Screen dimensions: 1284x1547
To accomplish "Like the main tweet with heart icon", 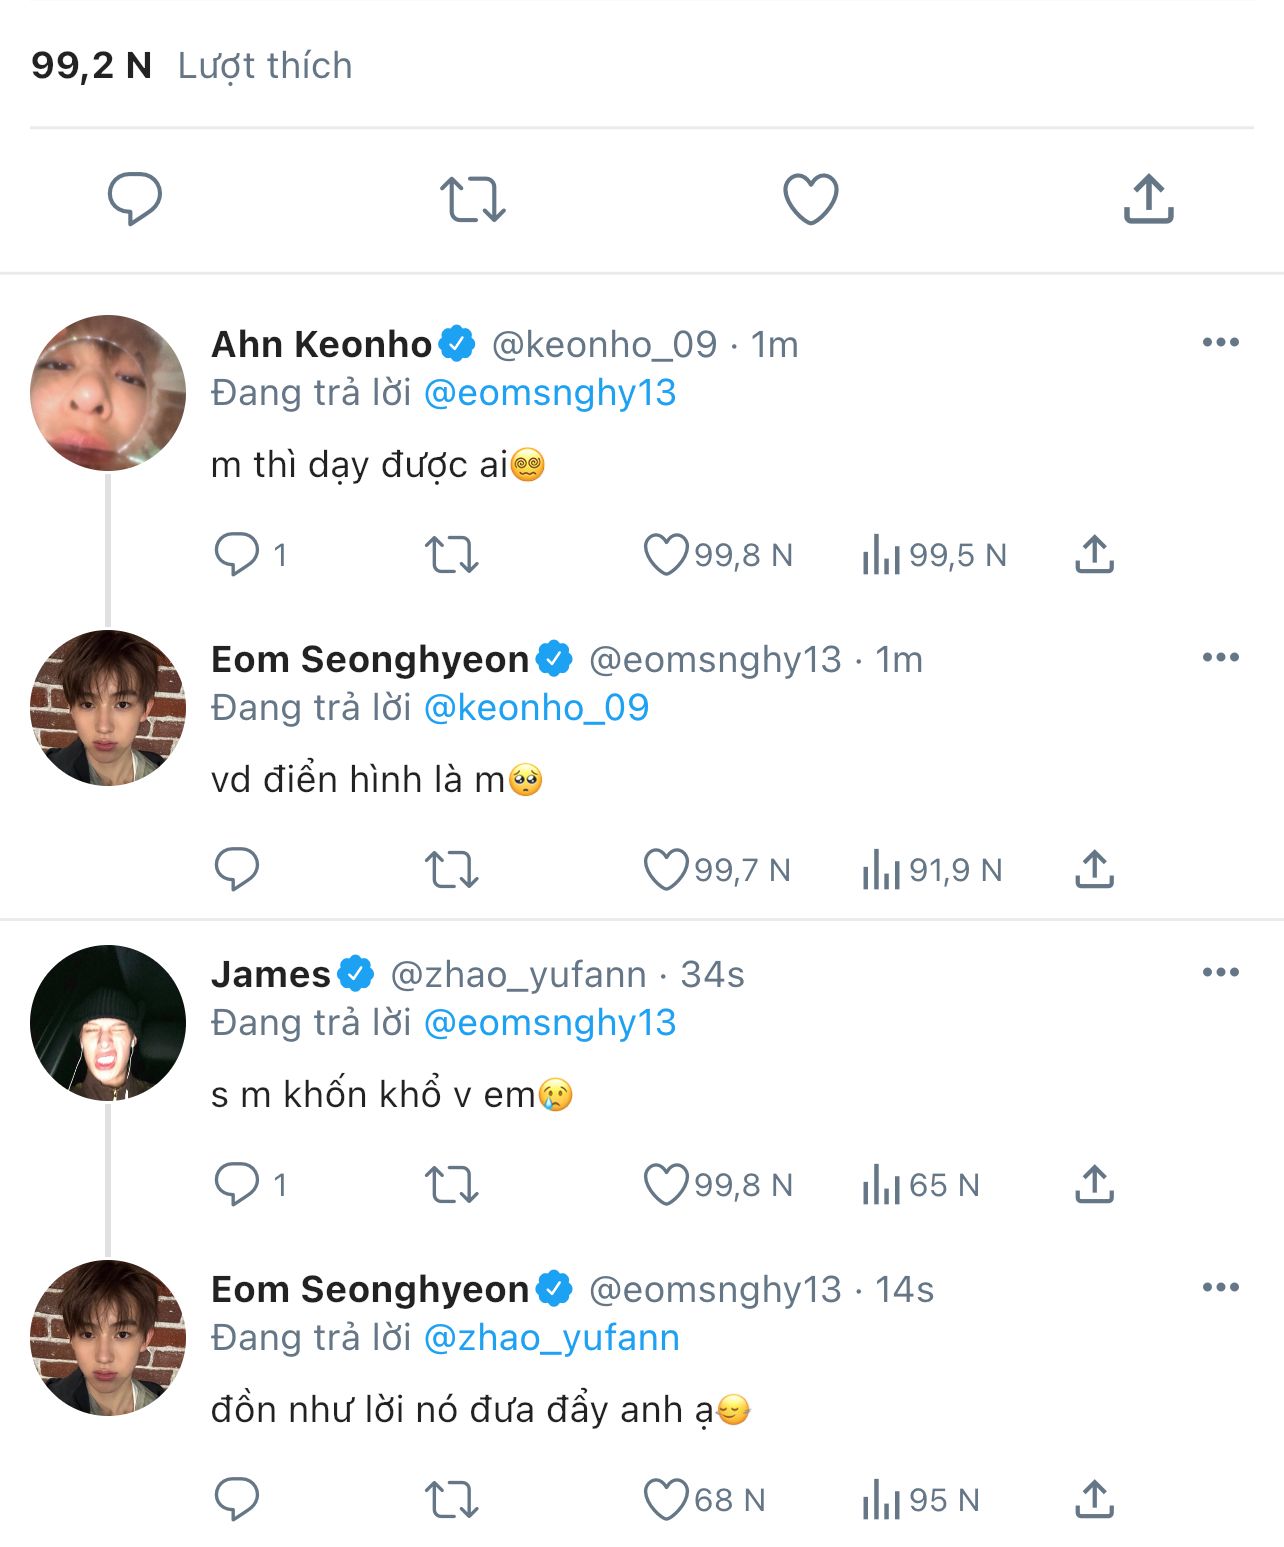I will 810,198.
